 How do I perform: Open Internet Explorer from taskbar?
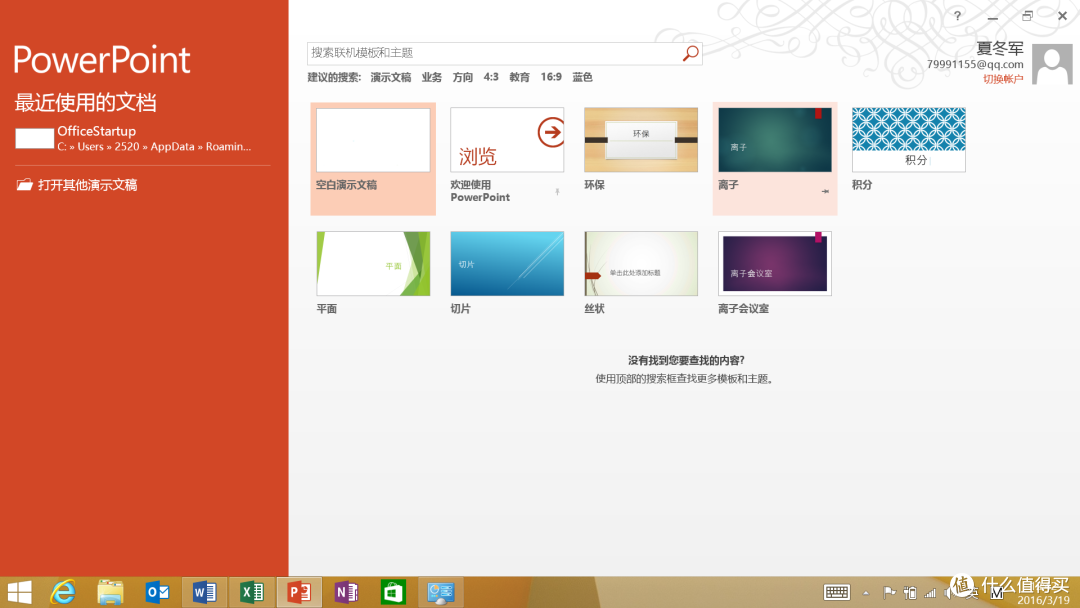[63, 592]
